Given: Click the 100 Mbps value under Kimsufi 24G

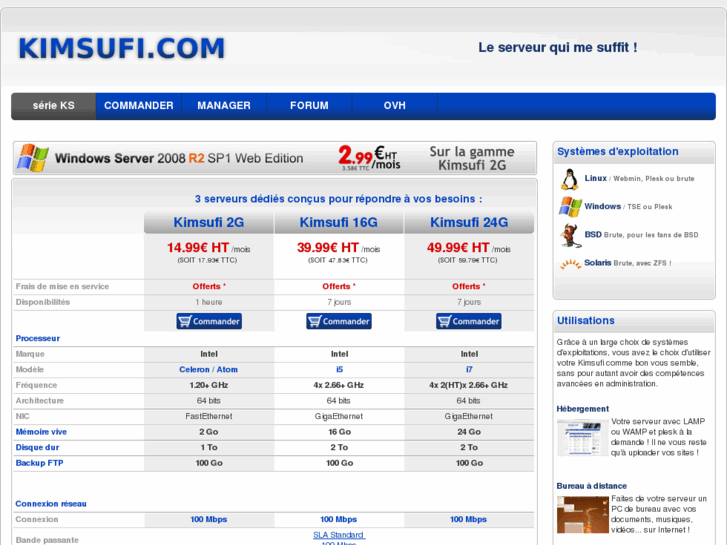Looking at the screenshot, I should 468,519.
